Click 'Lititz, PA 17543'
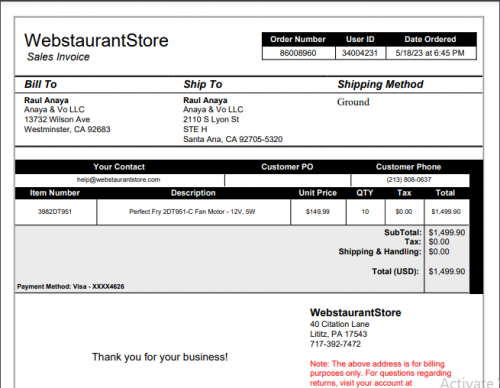The width and height of the screenshot is (500, 388). click(338, 334)
